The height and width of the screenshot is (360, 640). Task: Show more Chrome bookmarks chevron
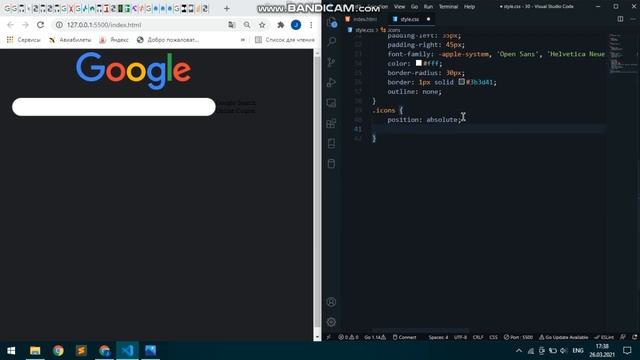243,40
